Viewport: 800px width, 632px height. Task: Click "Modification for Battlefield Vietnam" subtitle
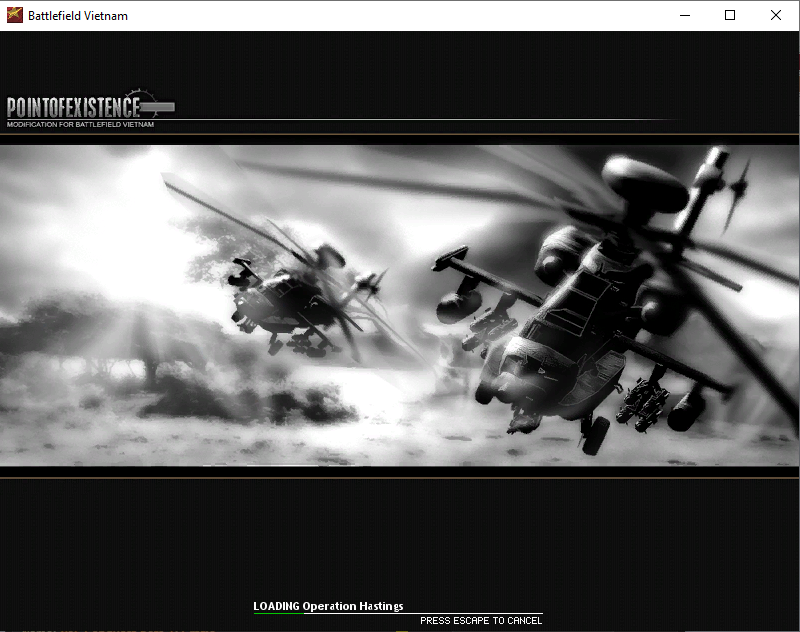point(80,125)
